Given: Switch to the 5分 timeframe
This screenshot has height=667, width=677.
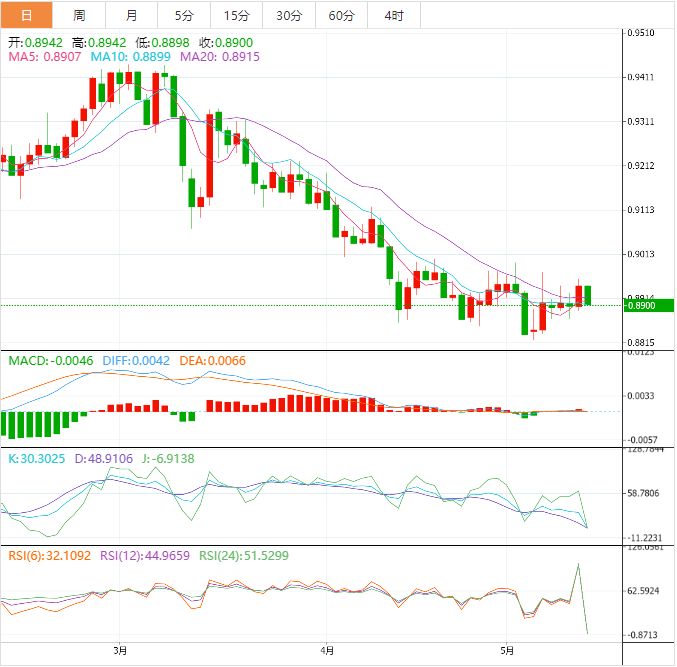Looking at the screenshot, I should (184, 15).
